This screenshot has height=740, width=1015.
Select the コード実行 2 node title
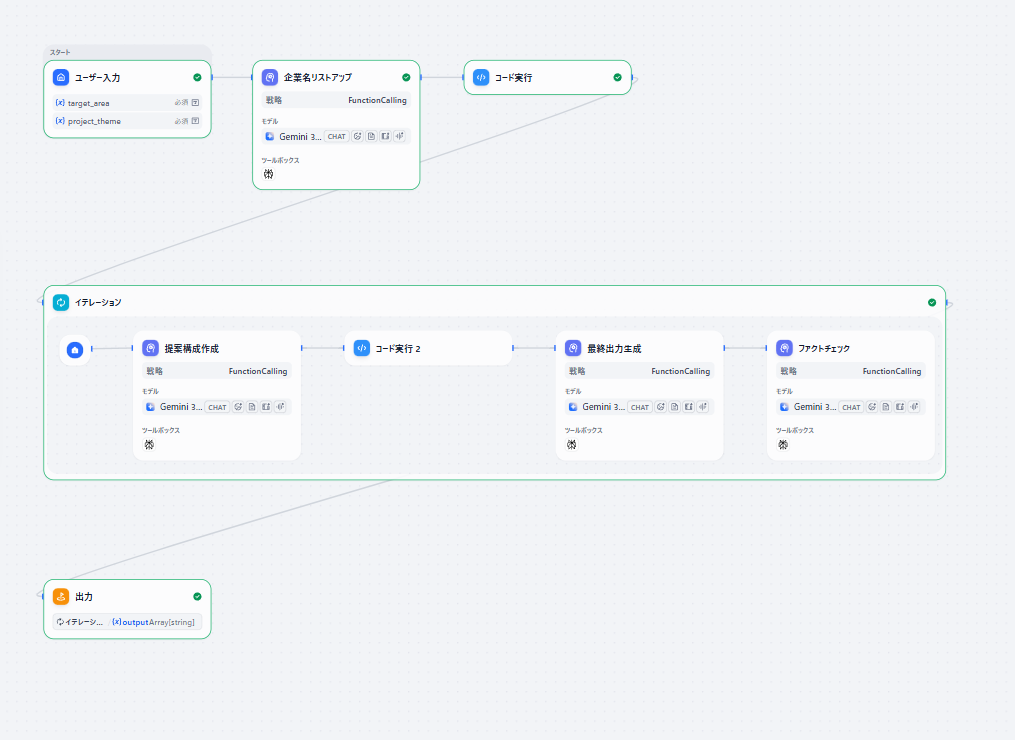pyautogui.click(x=398, y=348)
